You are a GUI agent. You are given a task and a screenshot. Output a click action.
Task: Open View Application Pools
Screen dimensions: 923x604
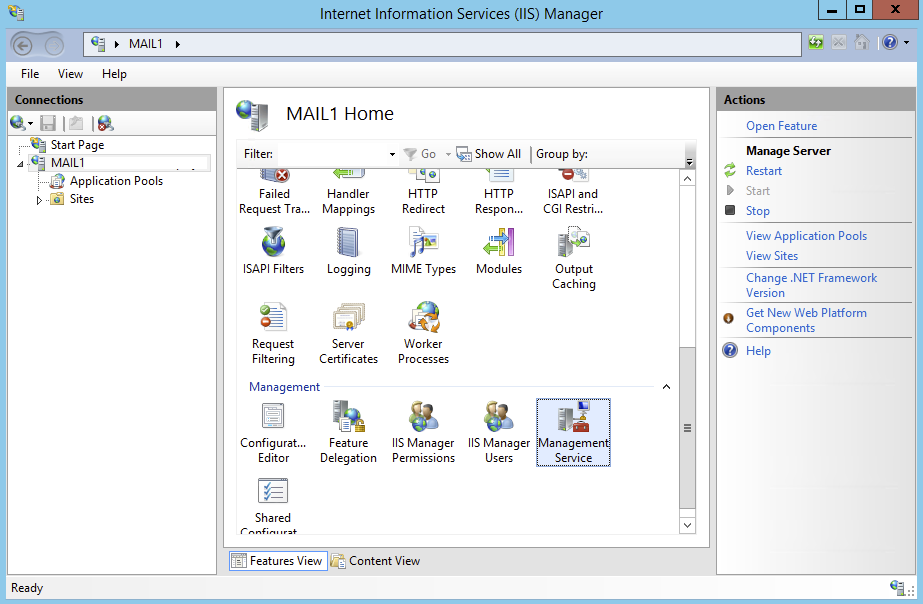click(x=806, y=235)
